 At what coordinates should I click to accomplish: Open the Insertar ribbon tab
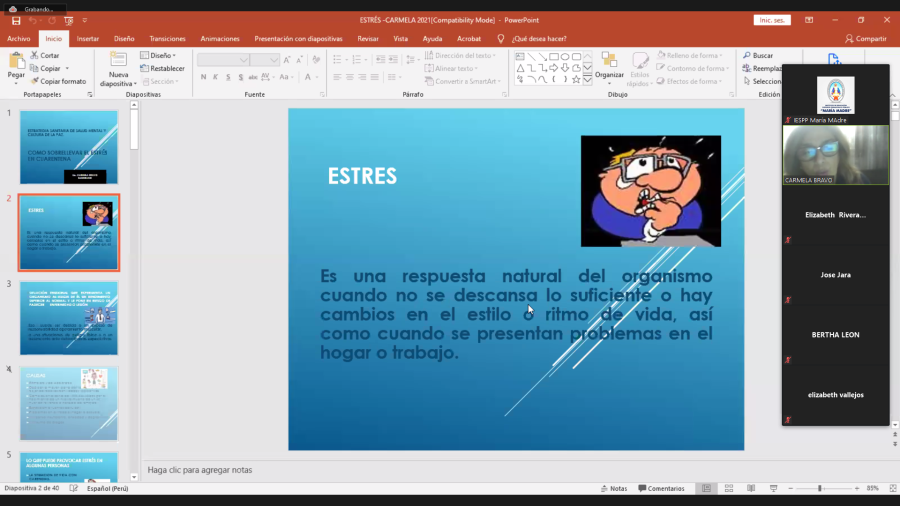click(x=88, y=39)
